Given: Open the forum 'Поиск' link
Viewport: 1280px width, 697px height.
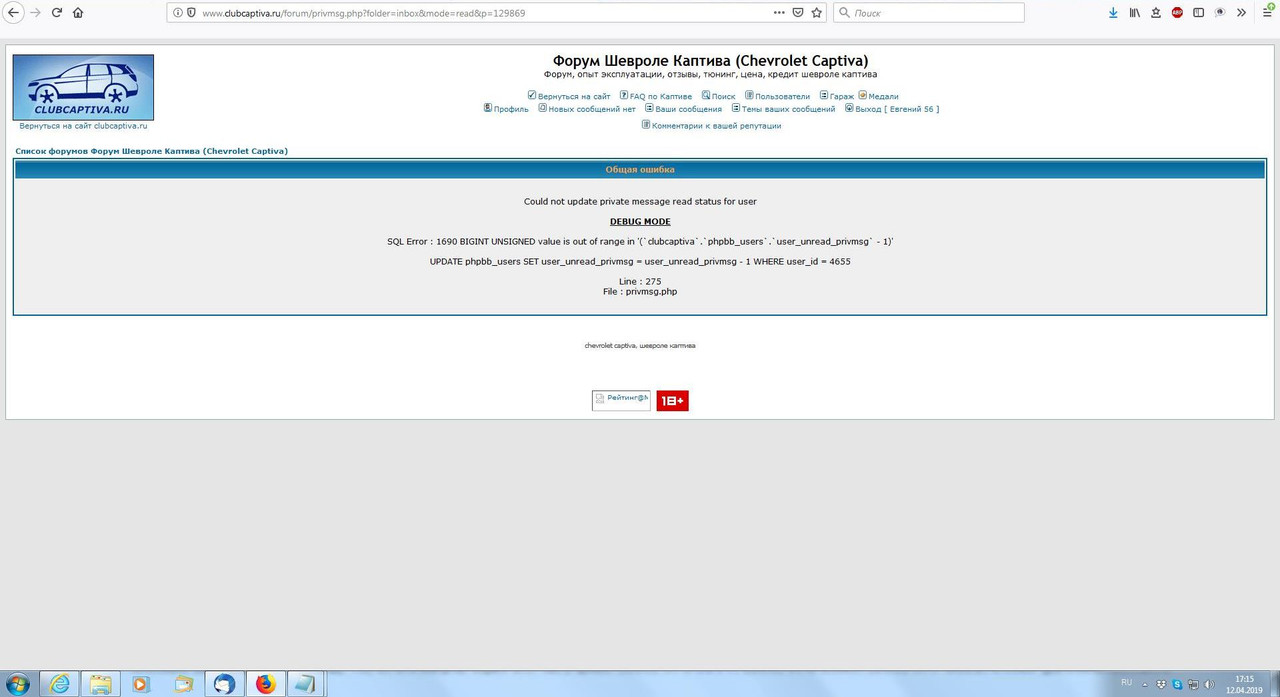Looking at the screenshot, I should pos(723,96).
